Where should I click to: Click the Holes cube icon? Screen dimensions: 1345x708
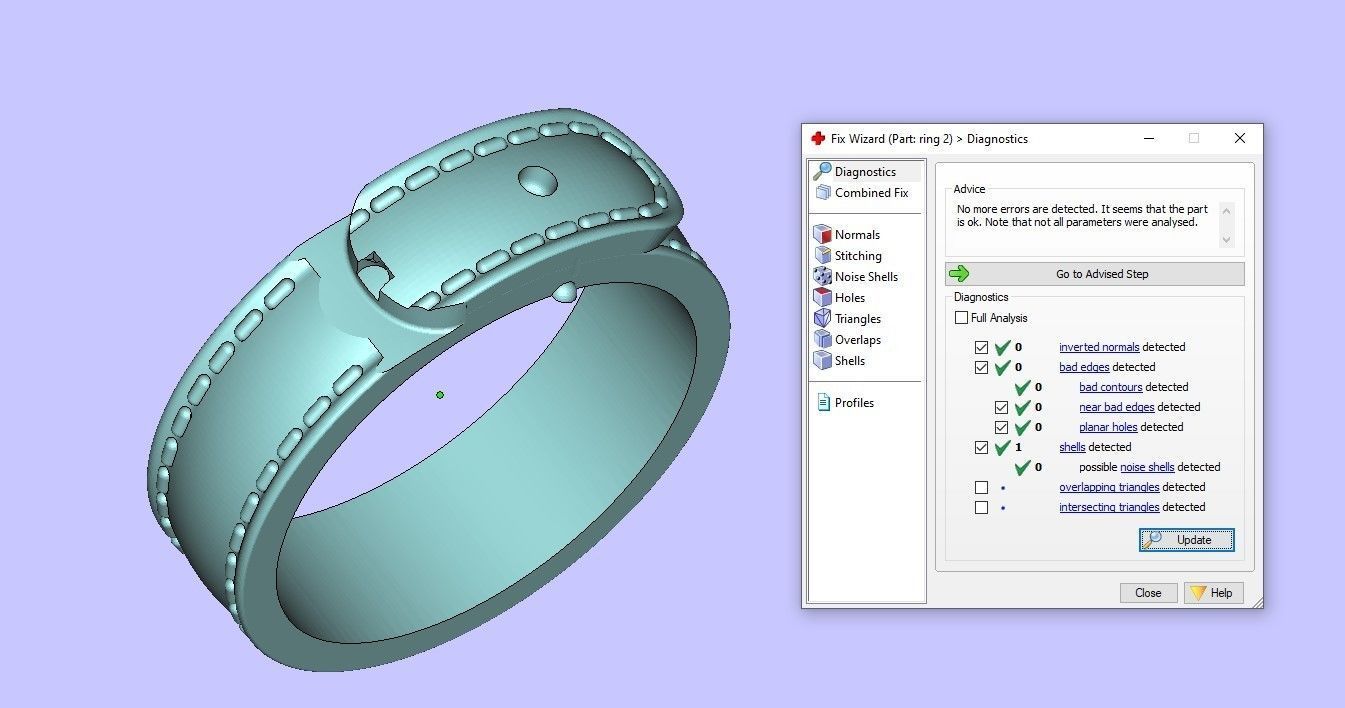822,297
